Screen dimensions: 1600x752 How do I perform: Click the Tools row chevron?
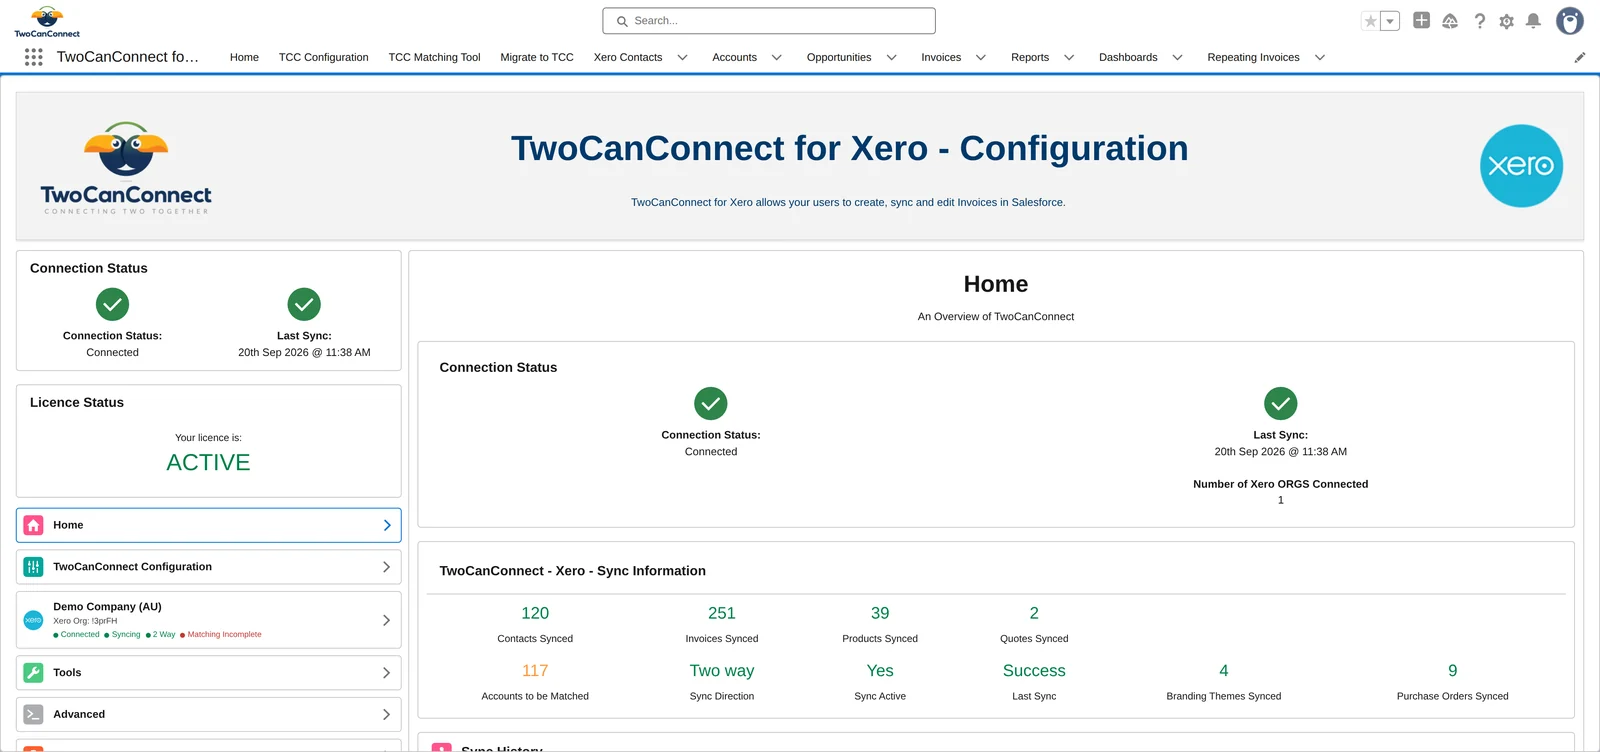[x=387, y=673]
